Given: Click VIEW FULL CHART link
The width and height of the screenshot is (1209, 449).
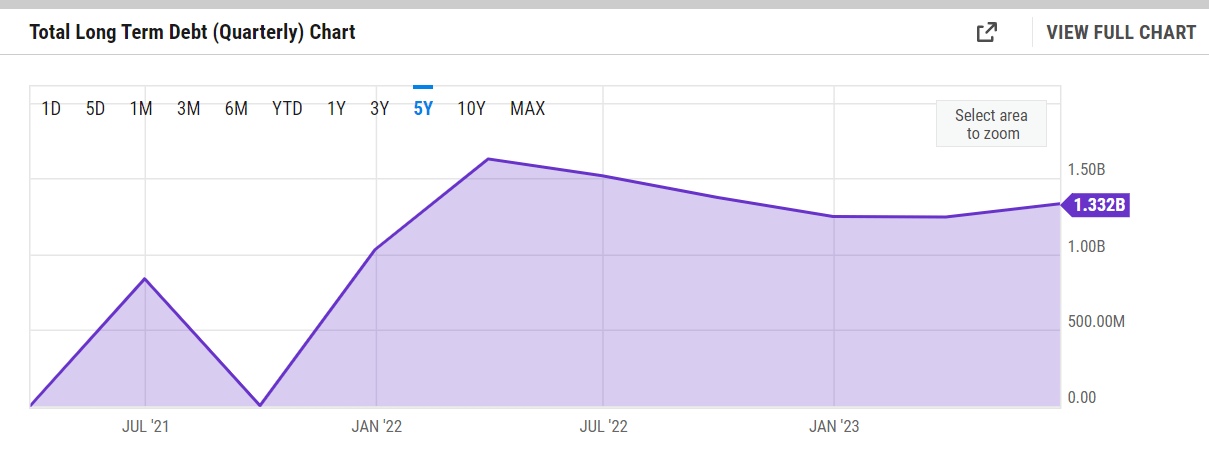Looking at the screenshot, I should coord(1121,32).
